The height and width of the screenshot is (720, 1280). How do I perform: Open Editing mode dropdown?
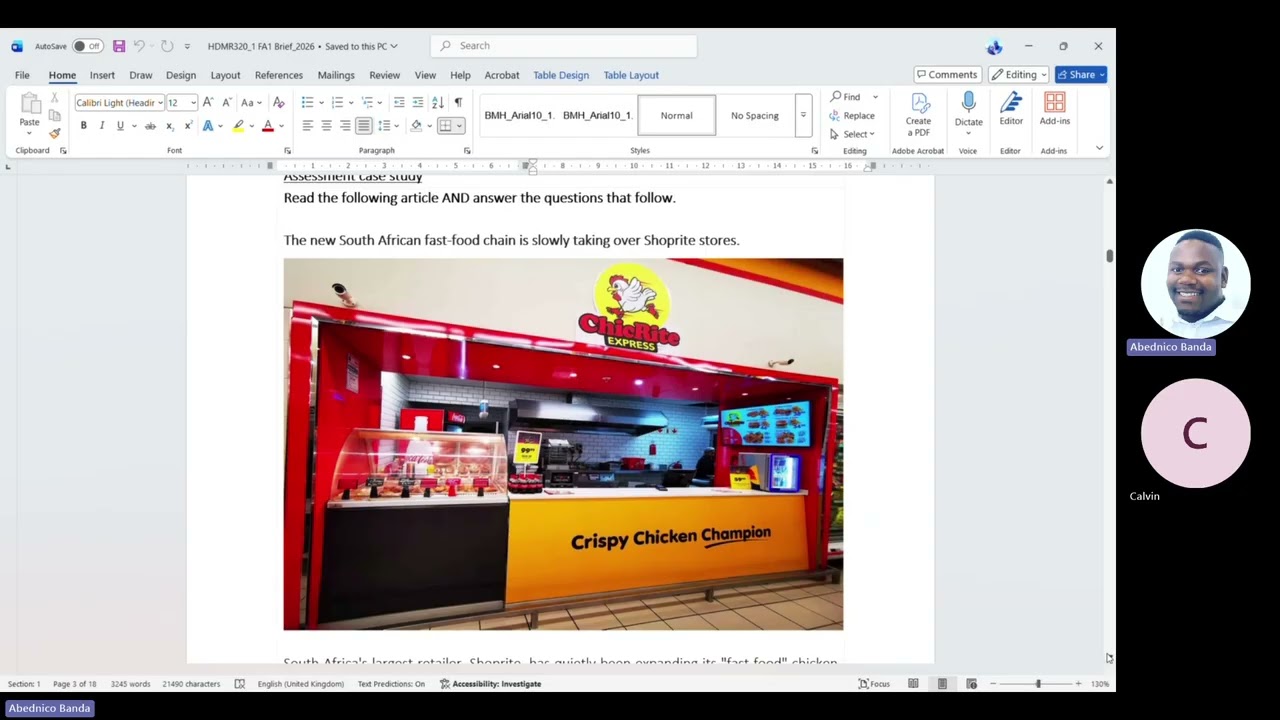click(x=1018, y=75)
